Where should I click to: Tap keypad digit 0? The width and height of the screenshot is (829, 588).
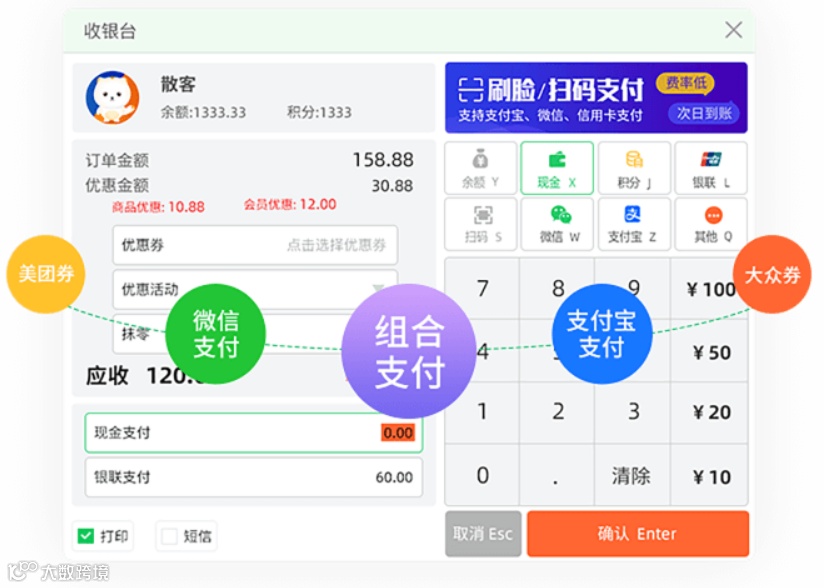tap(482, 475)
